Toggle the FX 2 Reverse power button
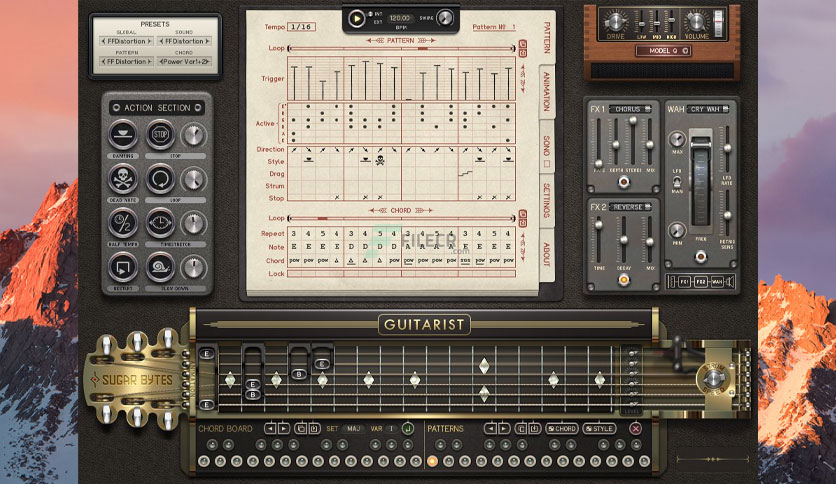The height and width of the screenshot is (484, 836). point(623,279)
